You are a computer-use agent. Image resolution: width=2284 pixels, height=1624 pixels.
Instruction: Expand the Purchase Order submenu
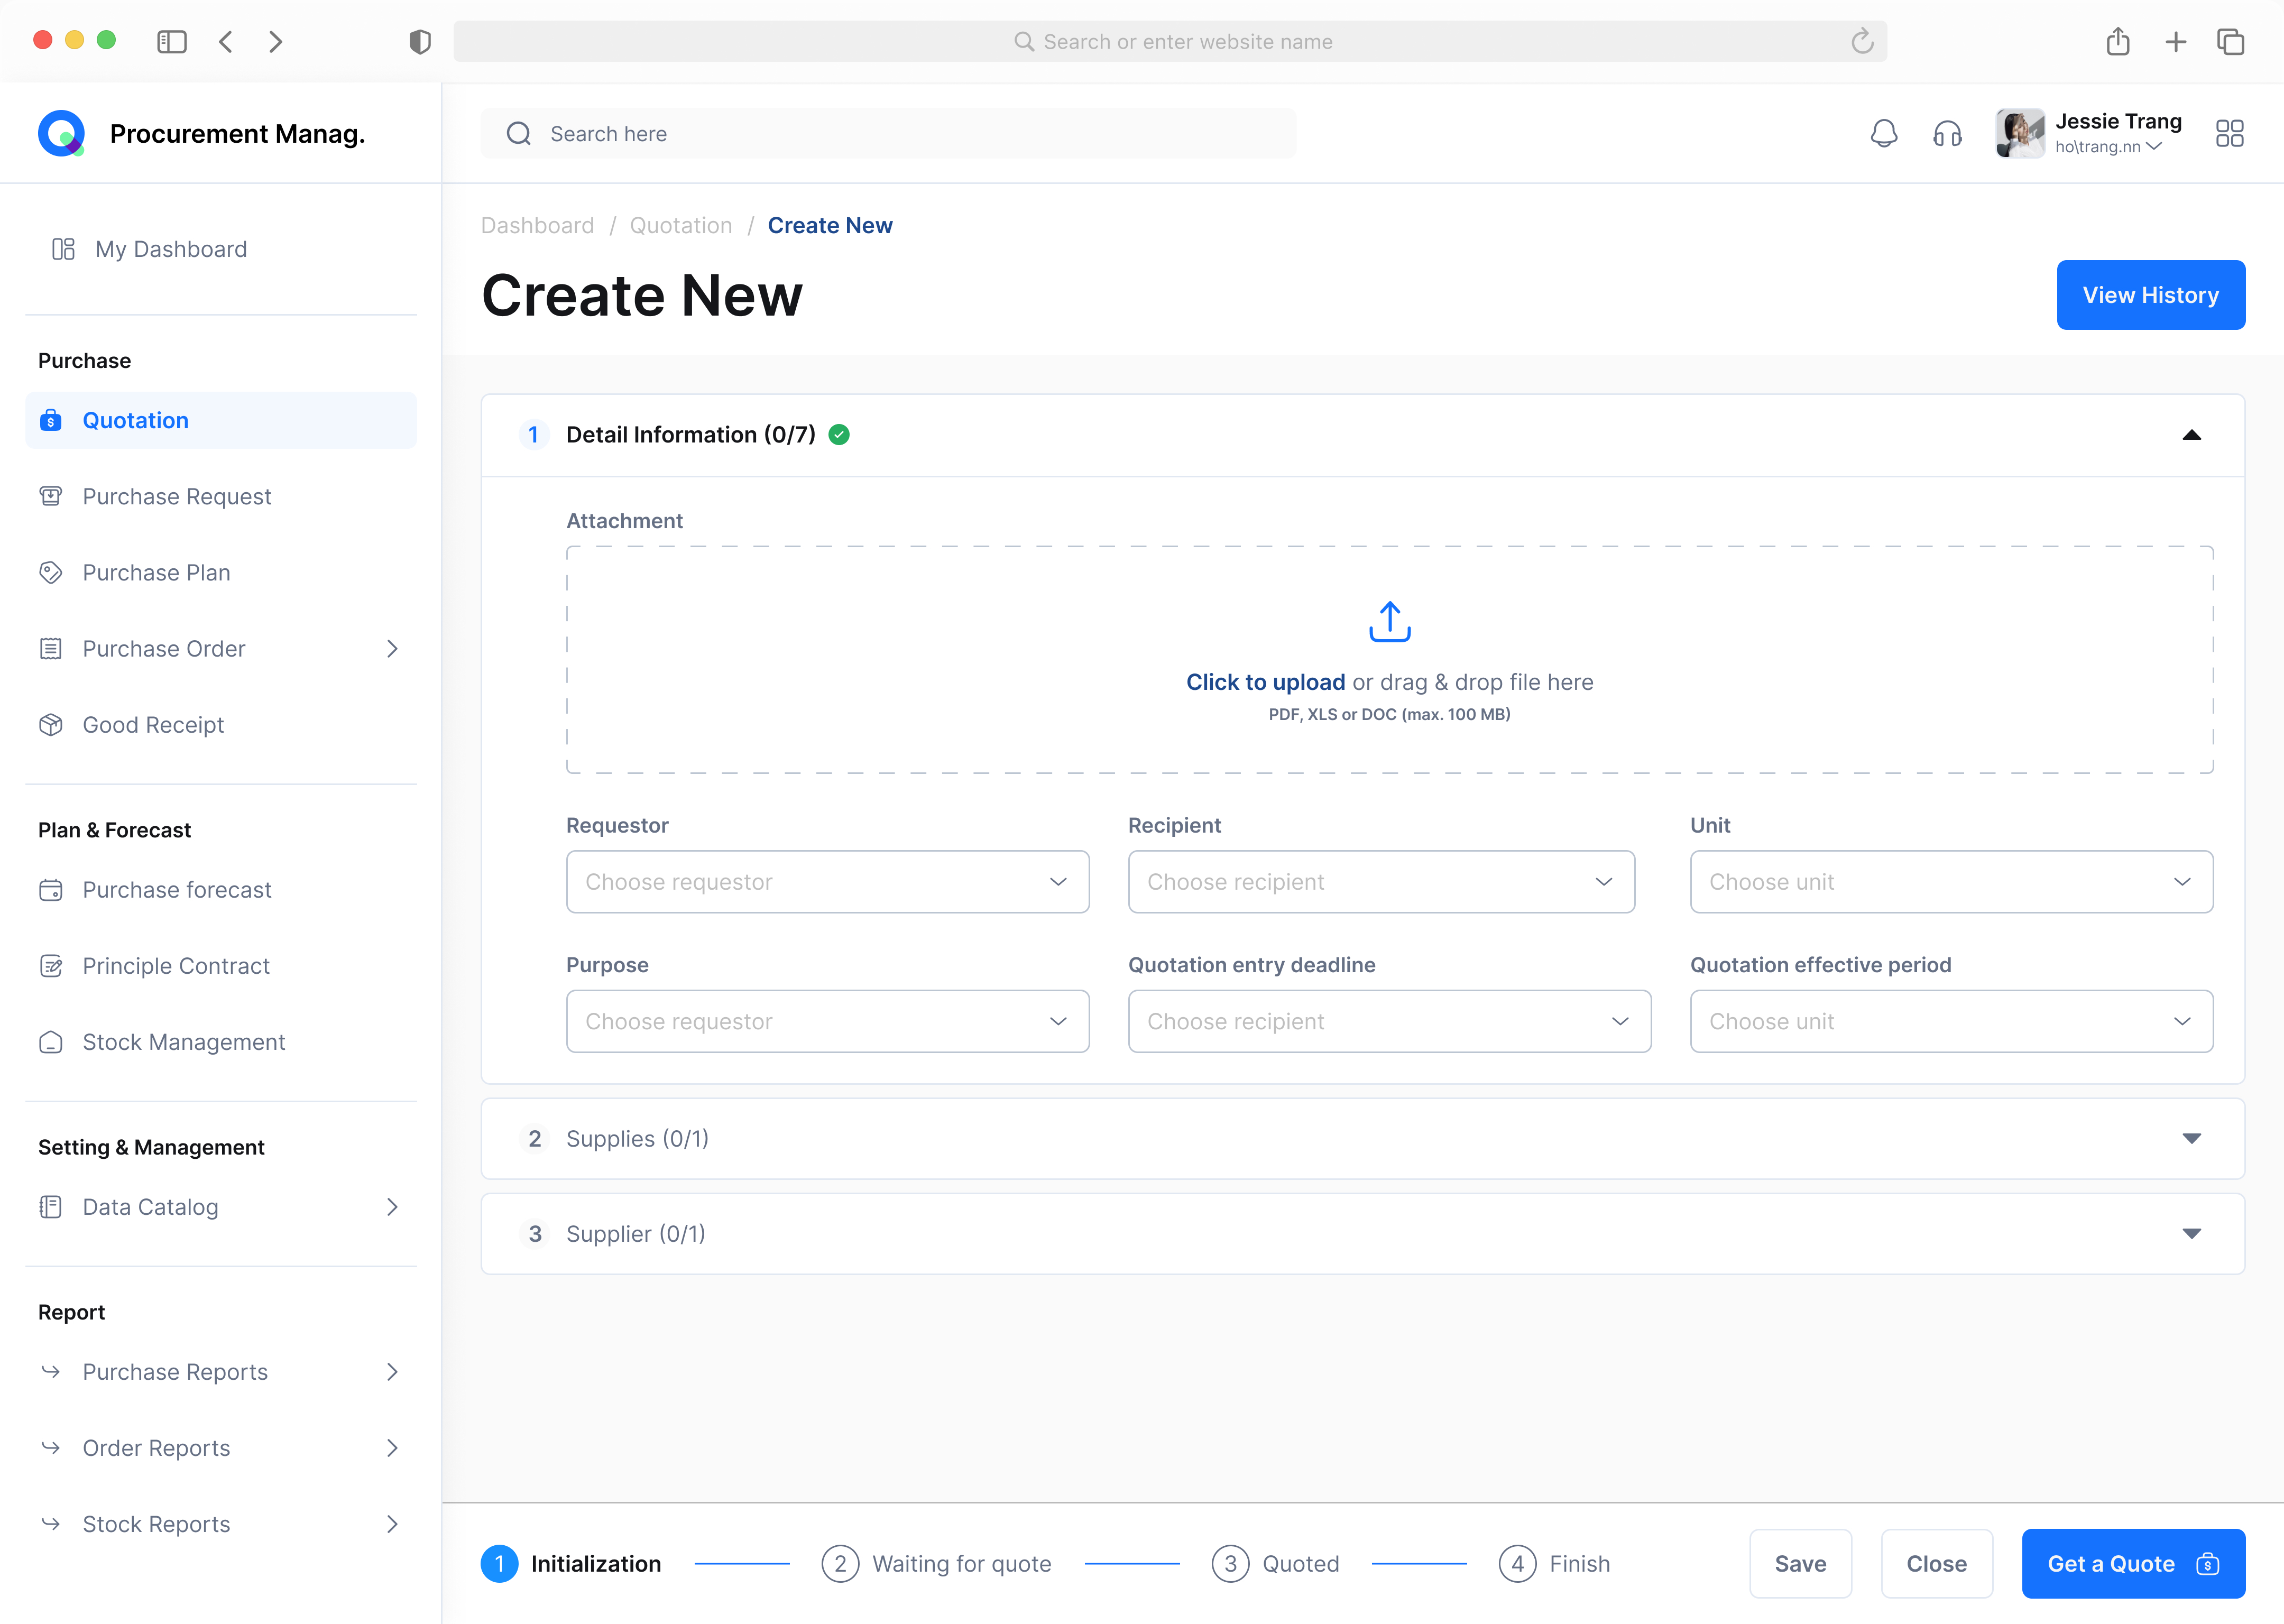click(x=392, y=649)
